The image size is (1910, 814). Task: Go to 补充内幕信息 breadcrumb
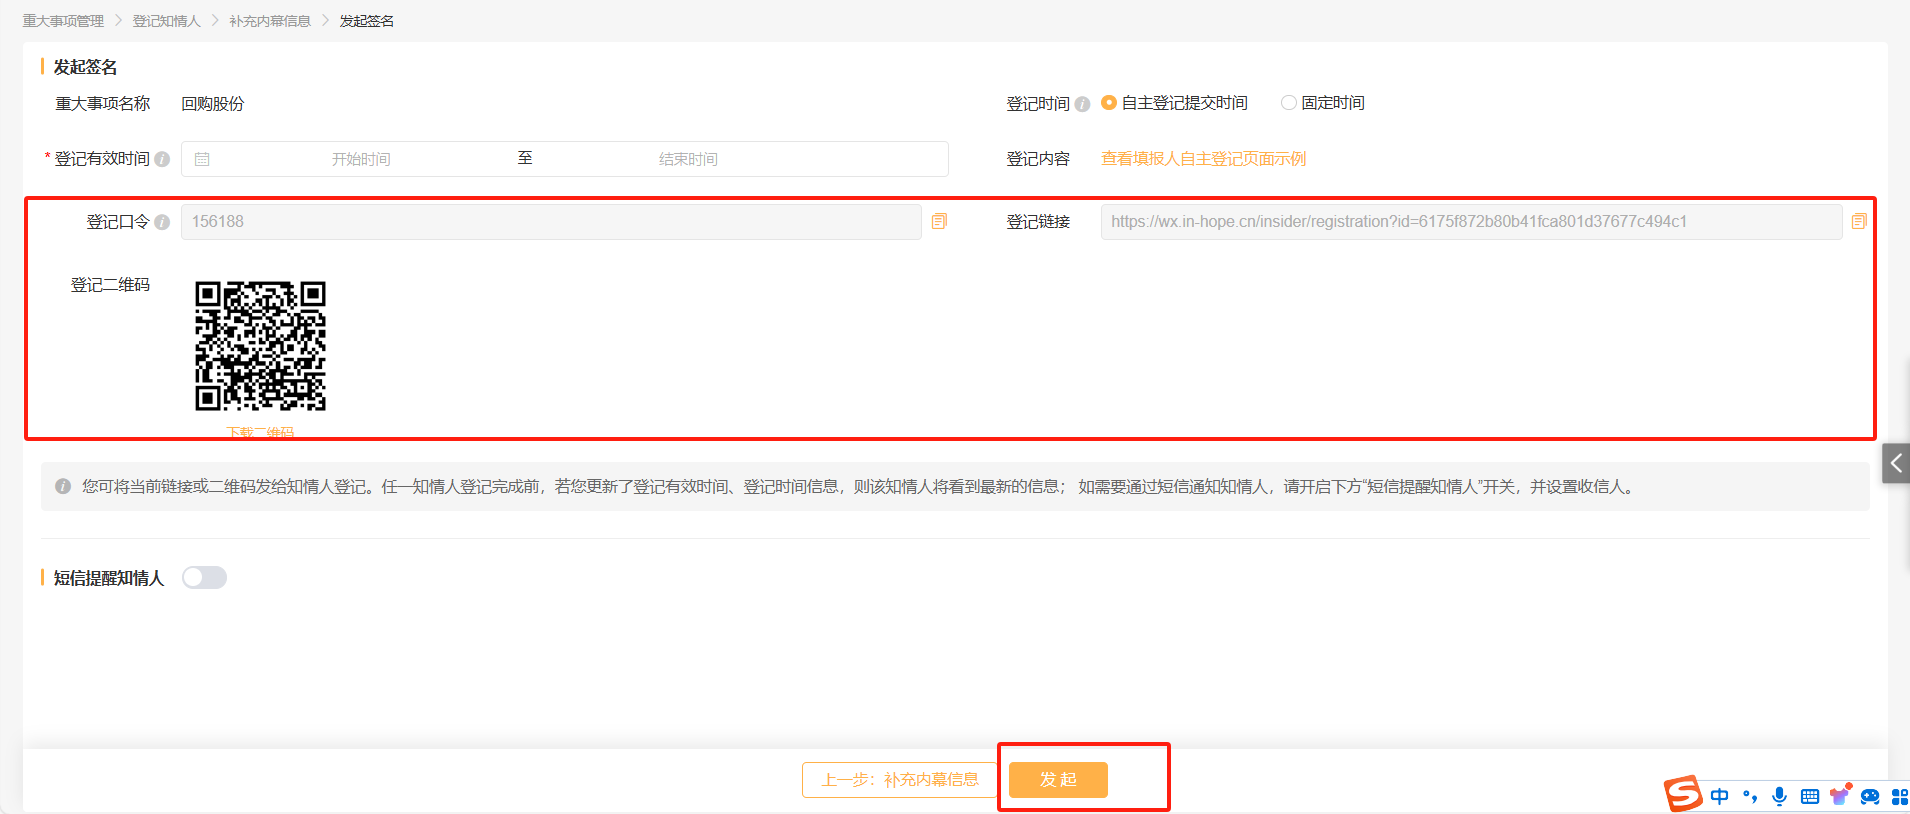coord(270,21)
